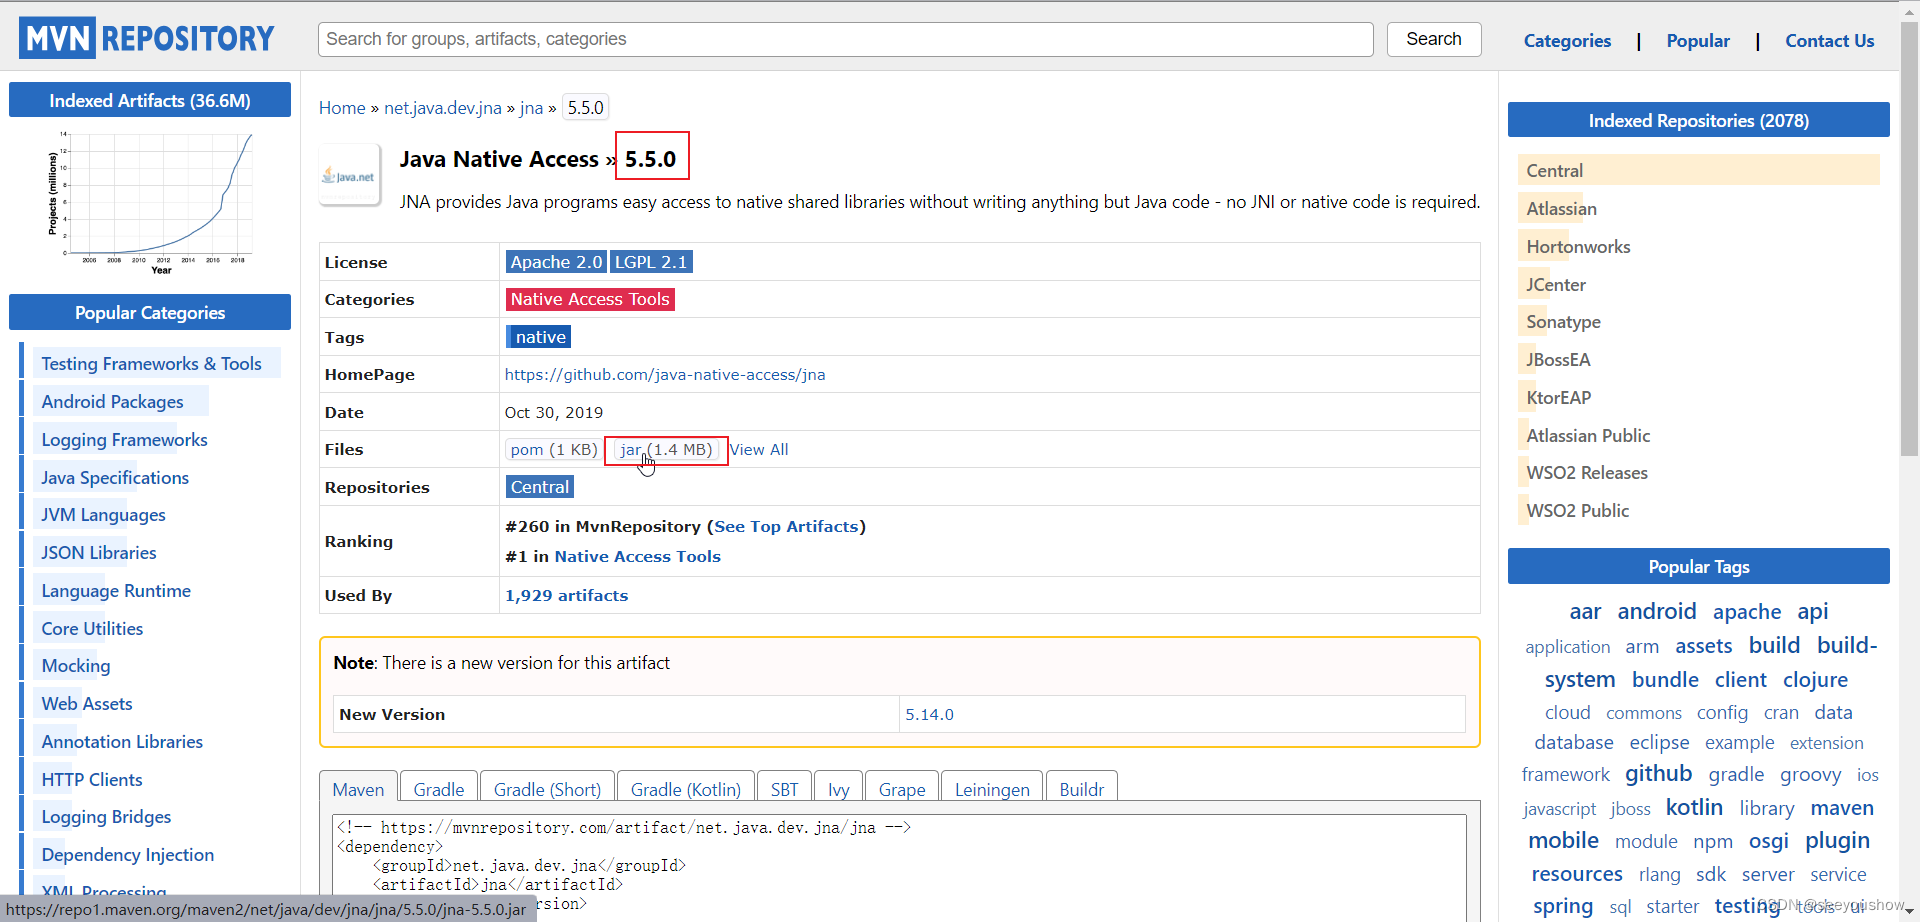Open the Contact Us link

coord(1829,41)
